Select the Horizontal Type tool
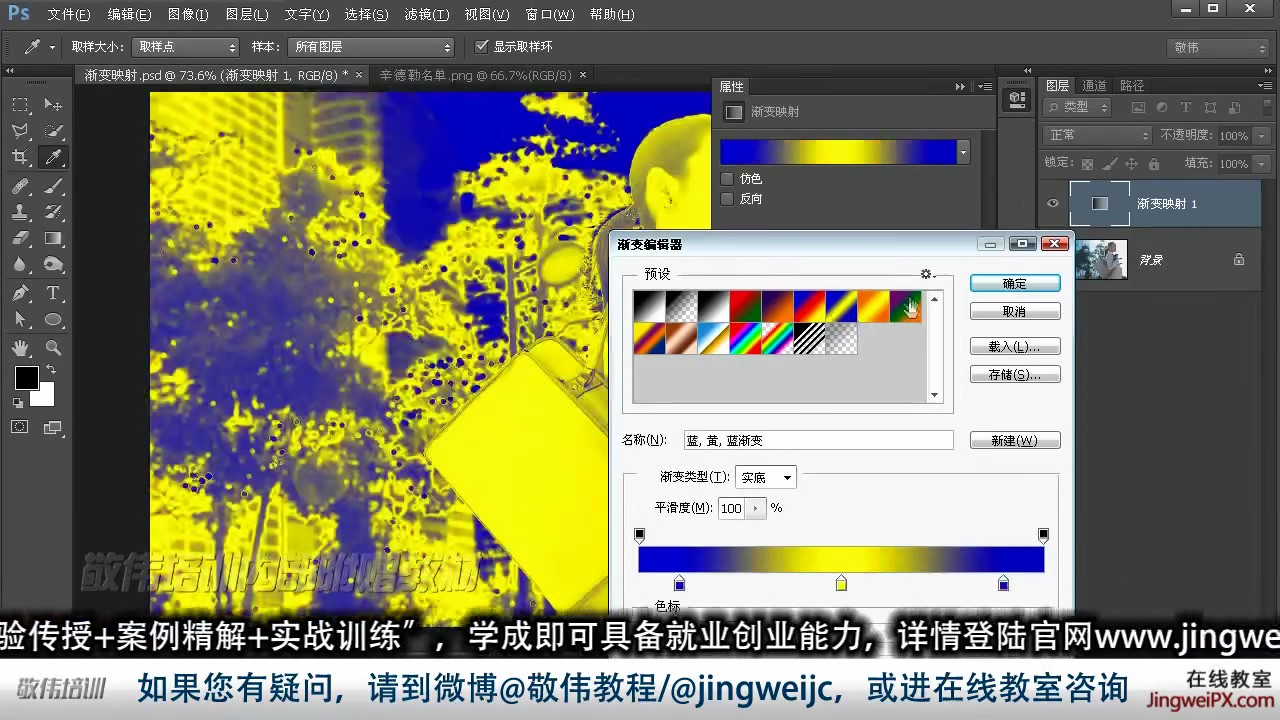The width and height of the screenshot is (1280, 720). click(x=54, y=293)
